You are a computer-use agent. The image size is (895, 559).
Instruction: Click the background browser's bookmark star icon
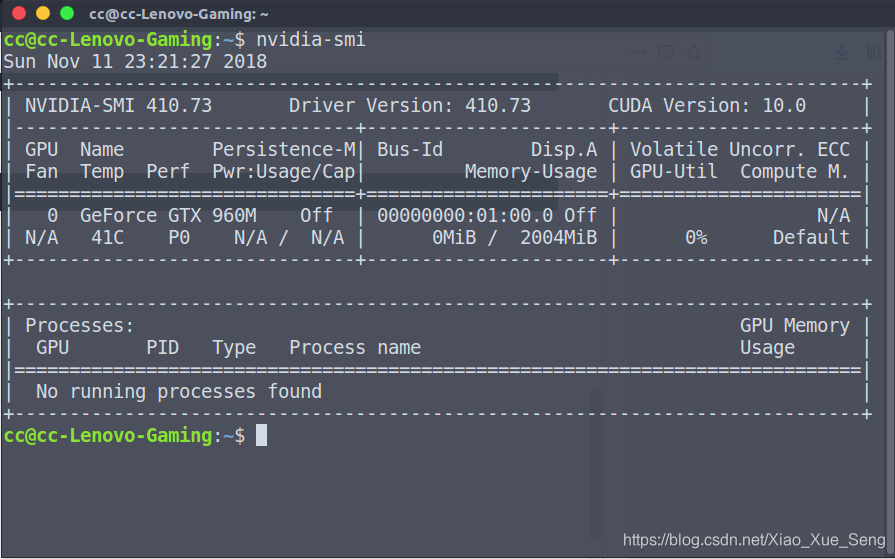(694, 53)
